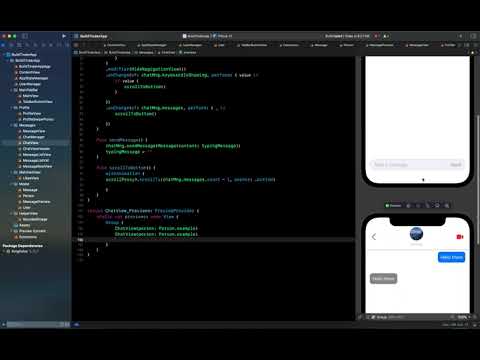The image size is (480, 360).
Task: Click the plus button below navigator
Action: 4,324
